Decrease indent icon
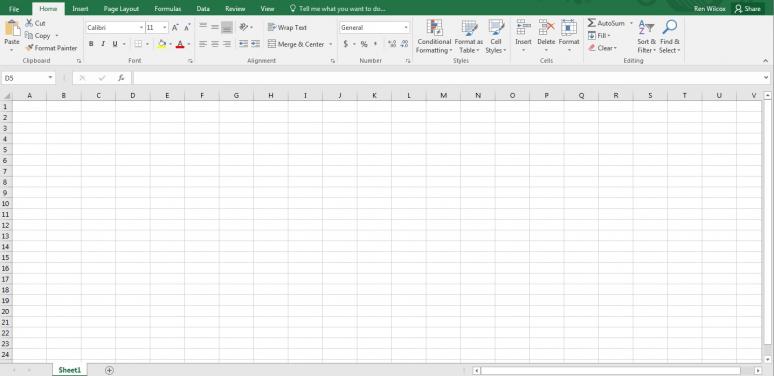Screen dimensions: 774x376 click(x=243, y=44)
